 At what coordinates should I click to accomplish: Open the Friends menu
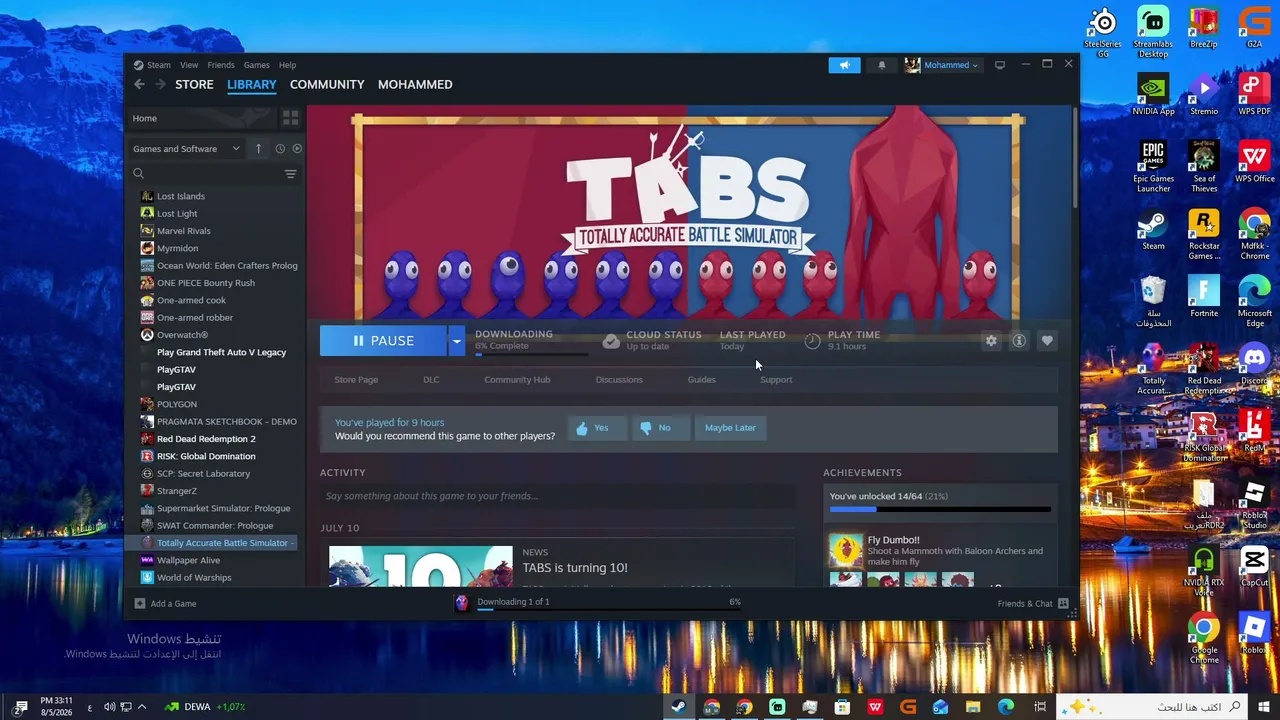(x=221, y=65)
